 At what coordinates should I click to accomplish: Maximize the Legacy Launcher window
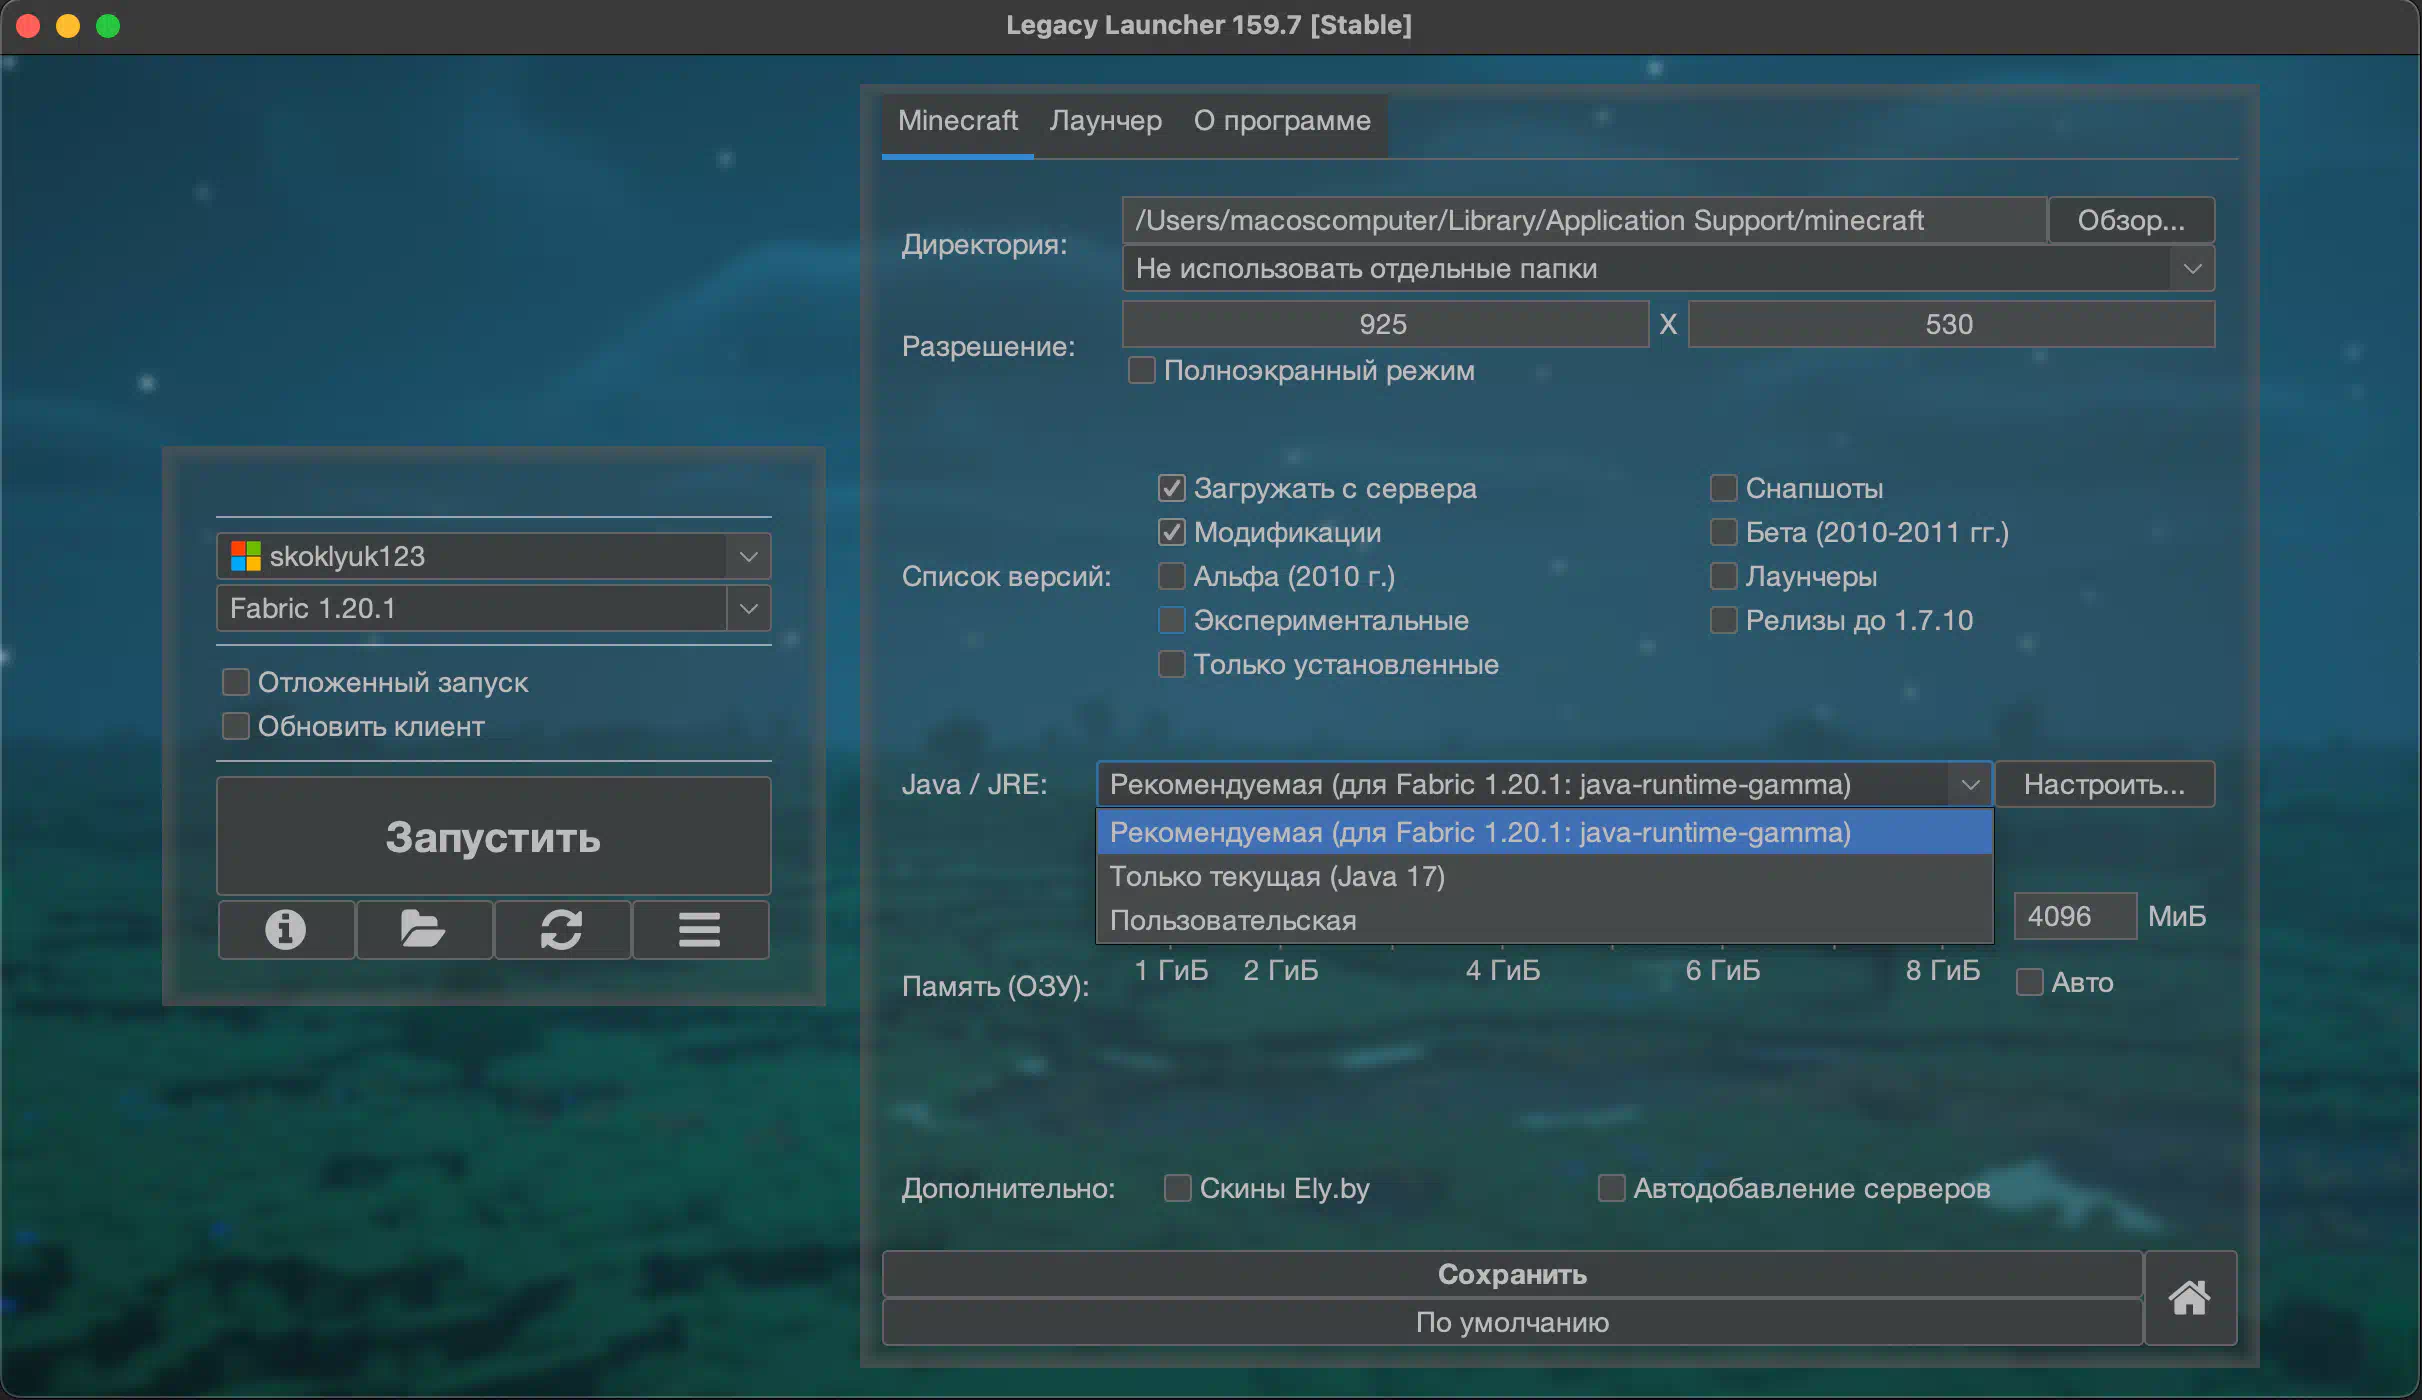point(108,26)
